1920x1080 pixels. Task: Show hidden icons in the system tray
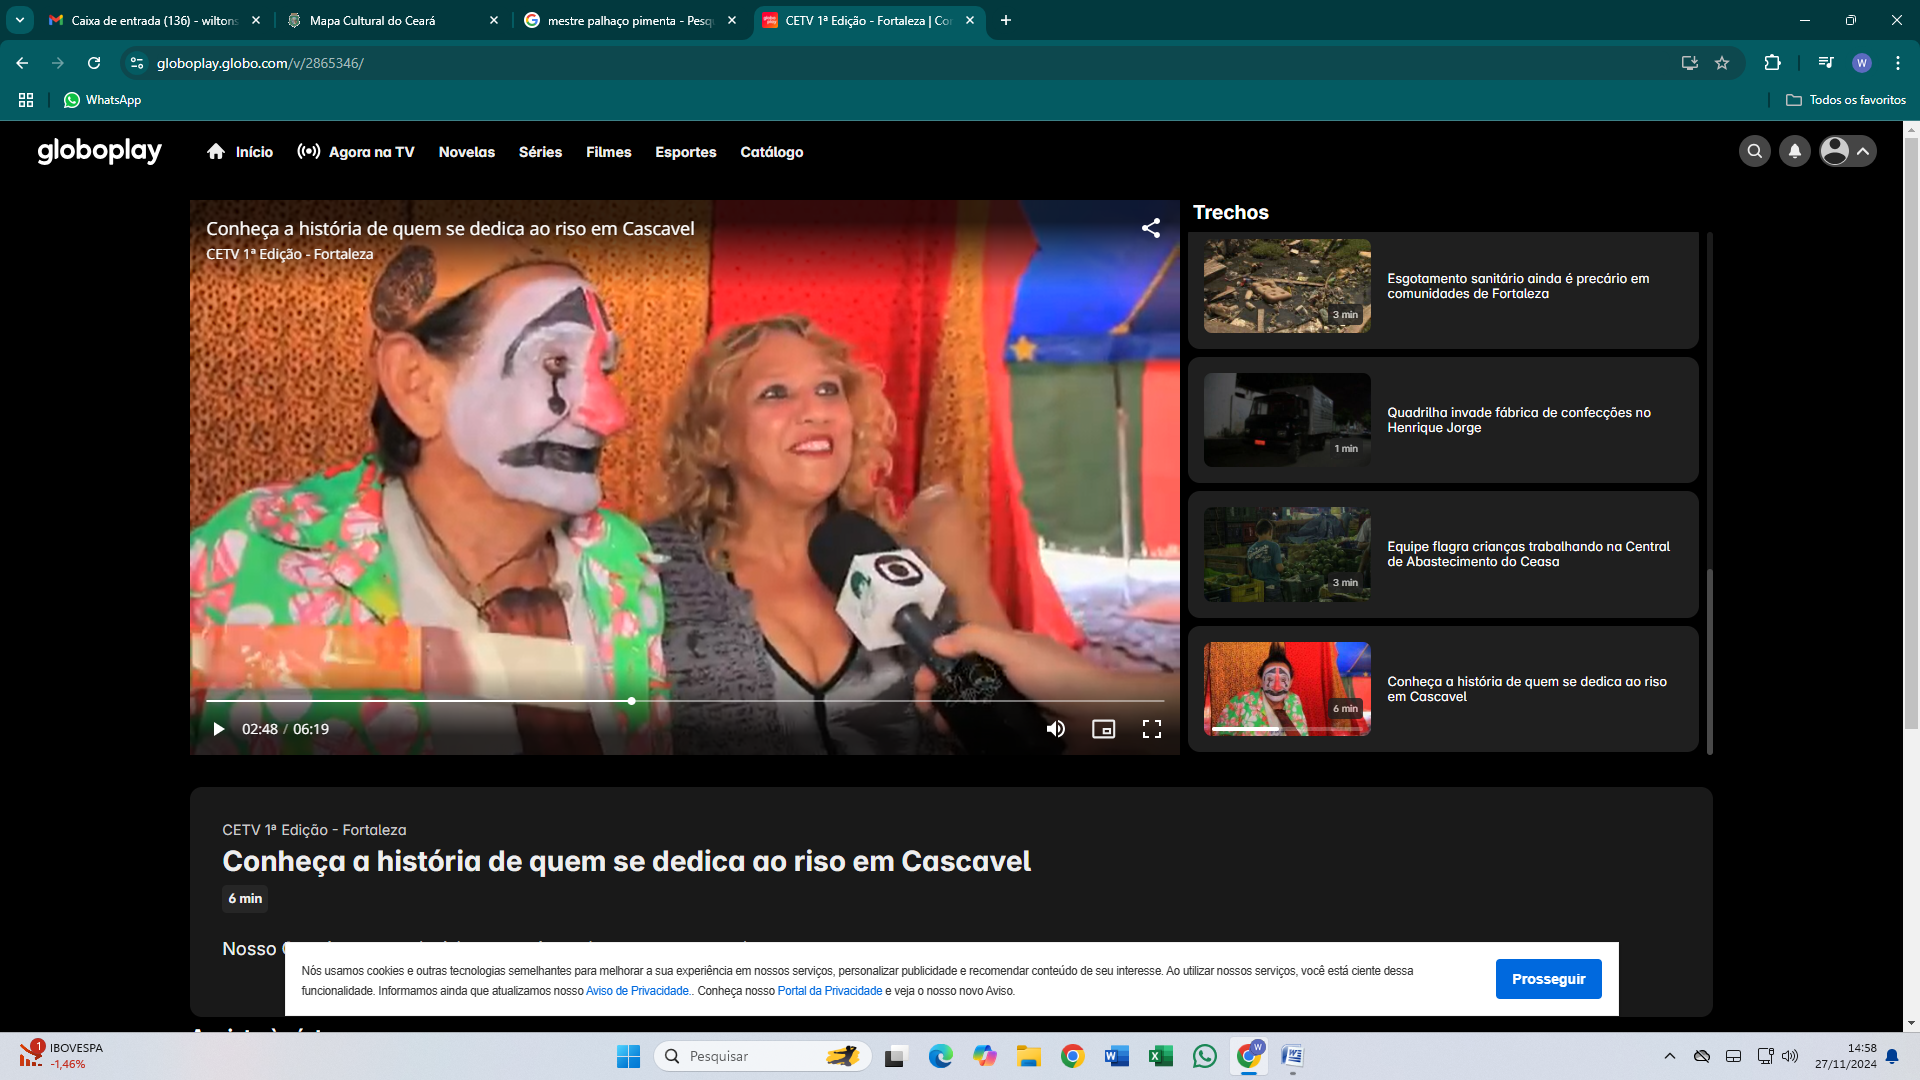[1669, 1056]
